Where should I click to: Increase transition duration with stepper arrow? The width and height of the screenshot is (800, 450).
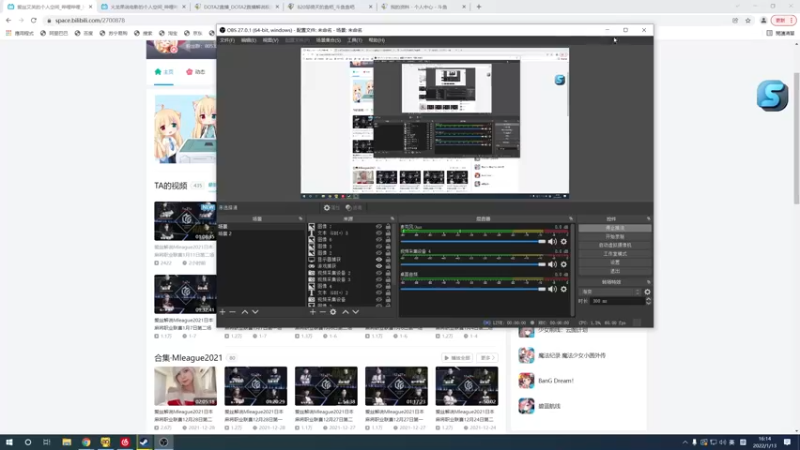[x=648, y=299]
